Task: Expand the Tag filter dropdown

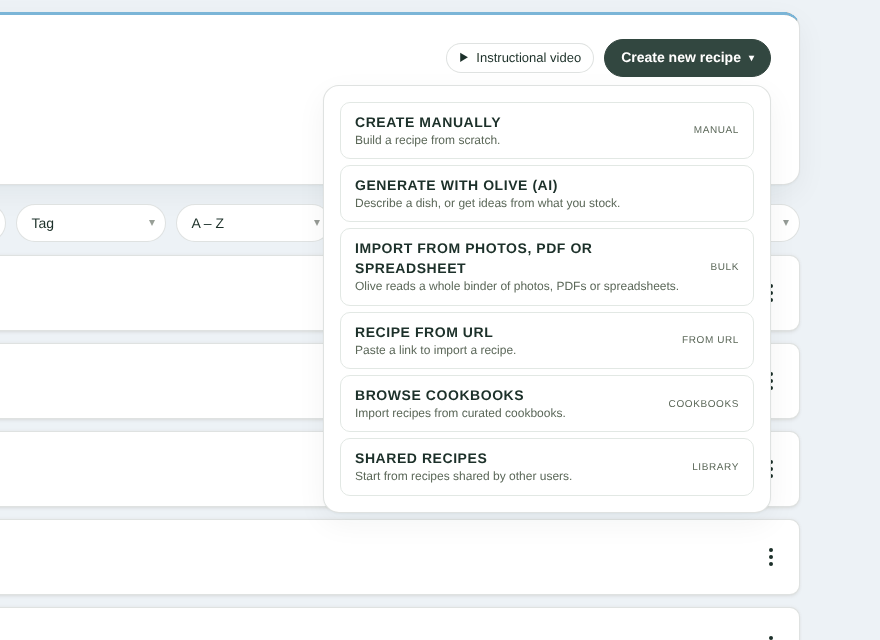Action: tap(91, 223)
